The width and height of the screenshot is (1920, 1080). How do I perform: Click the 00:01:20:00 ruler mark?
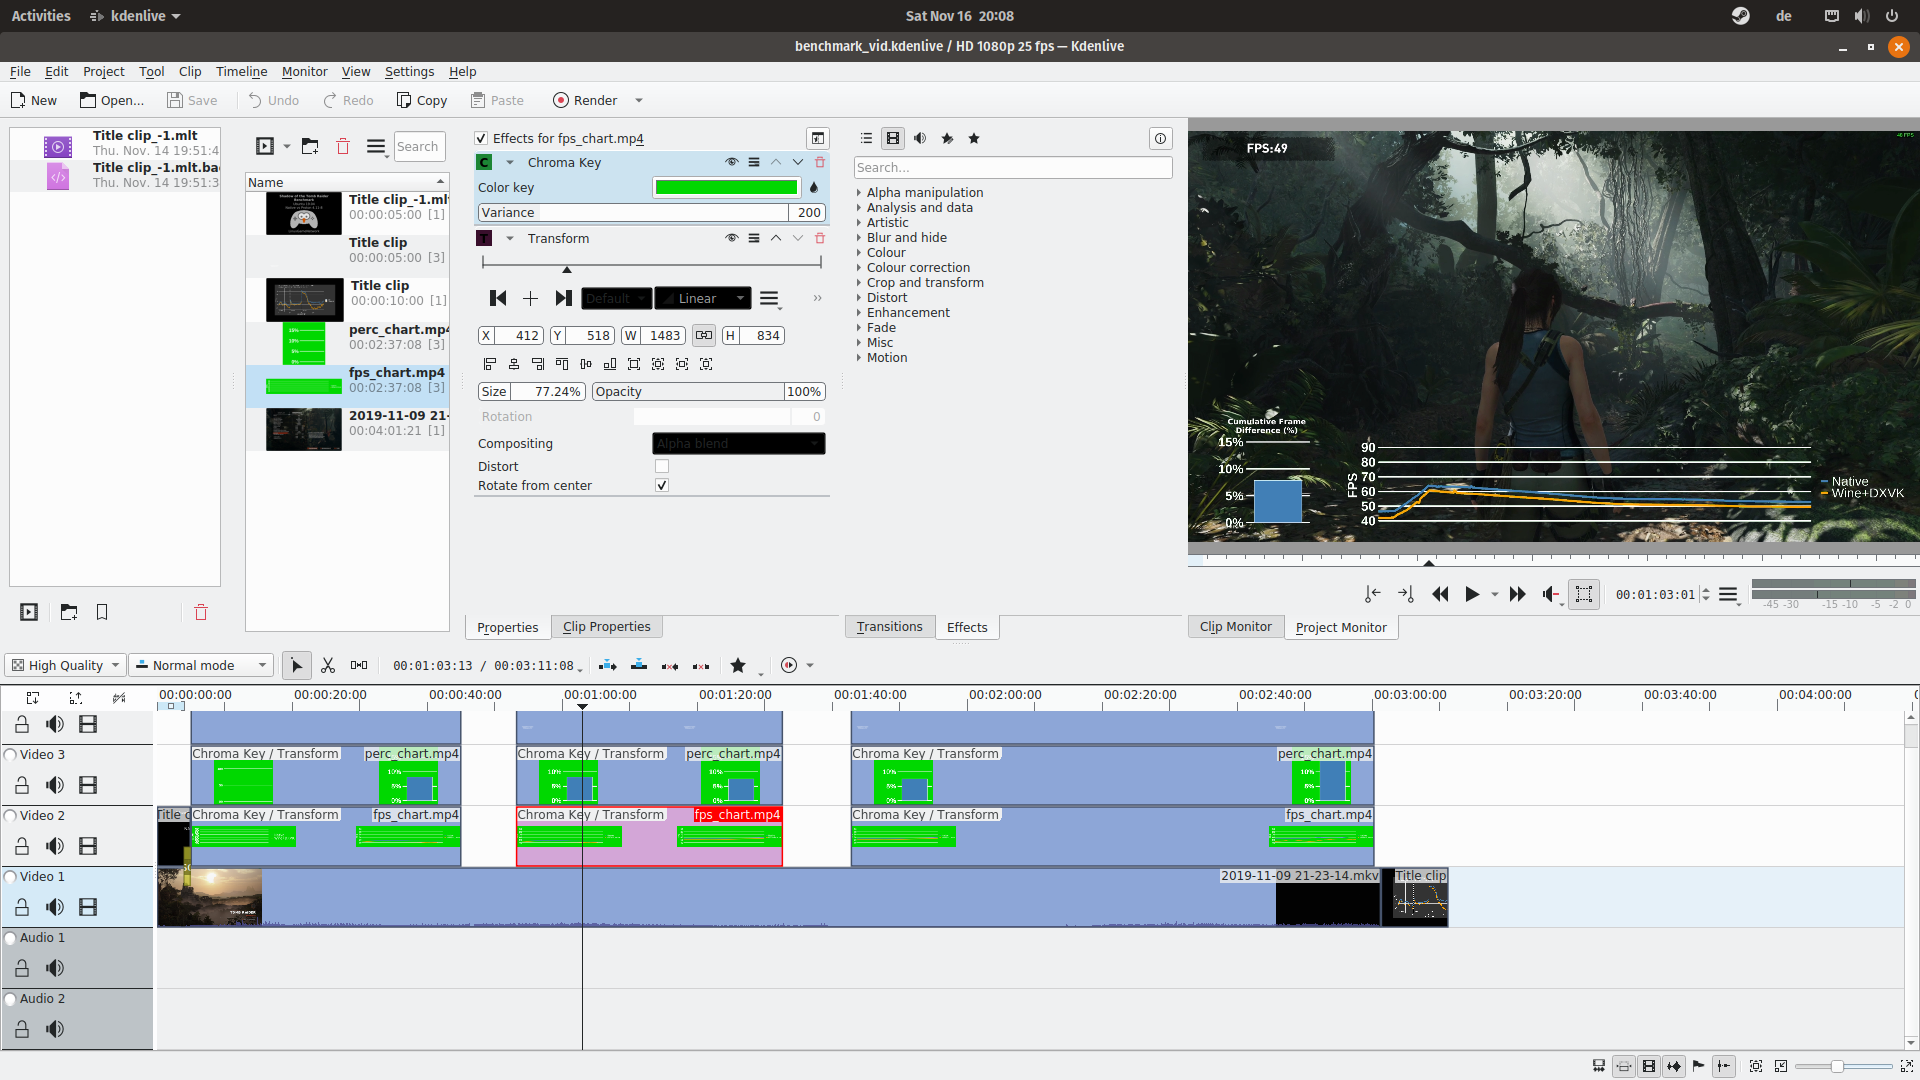[x=735, y=695]
